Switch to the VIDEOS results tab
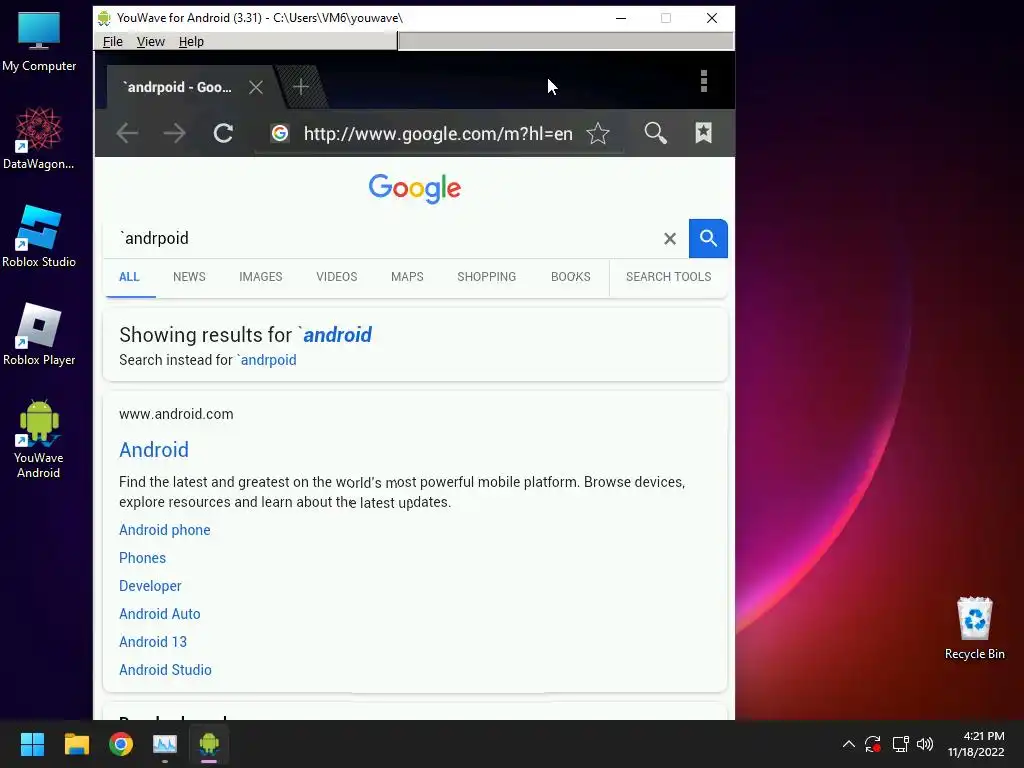Viewport: 1024px width, 768px height. (336, 277)
